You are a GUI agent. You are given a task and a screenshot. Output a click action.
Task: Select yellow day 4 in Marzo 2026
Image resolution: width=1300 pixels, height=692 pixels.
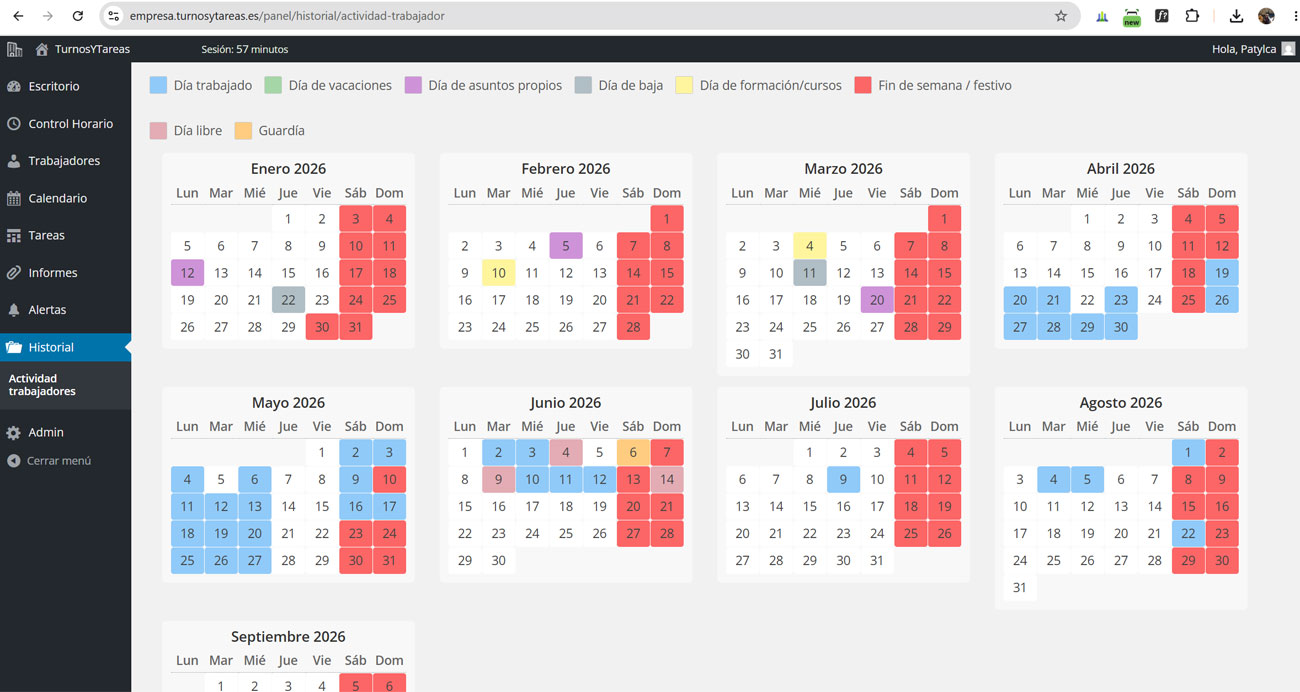[809, 246]
